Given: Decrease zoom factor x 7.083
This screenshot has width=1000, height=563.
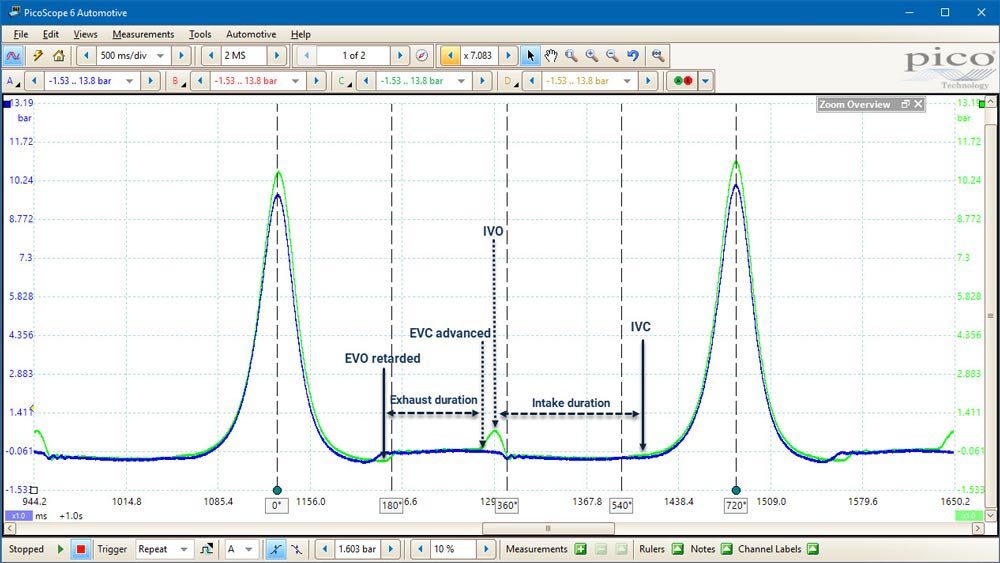Looking at the screenshot, I should pos(450,56).
